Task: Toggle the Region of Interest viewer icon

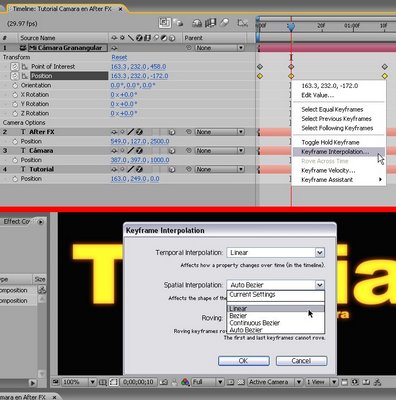Action: [230, 382]
